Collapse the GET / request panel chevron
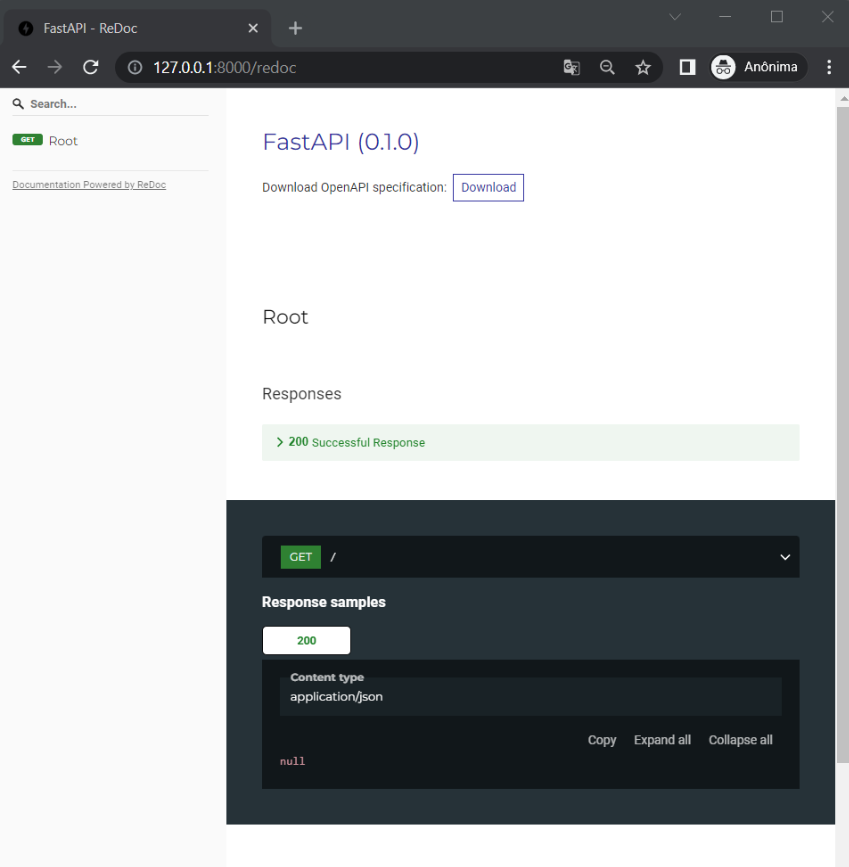Screen dimensions: 849x867 [785, 557]
